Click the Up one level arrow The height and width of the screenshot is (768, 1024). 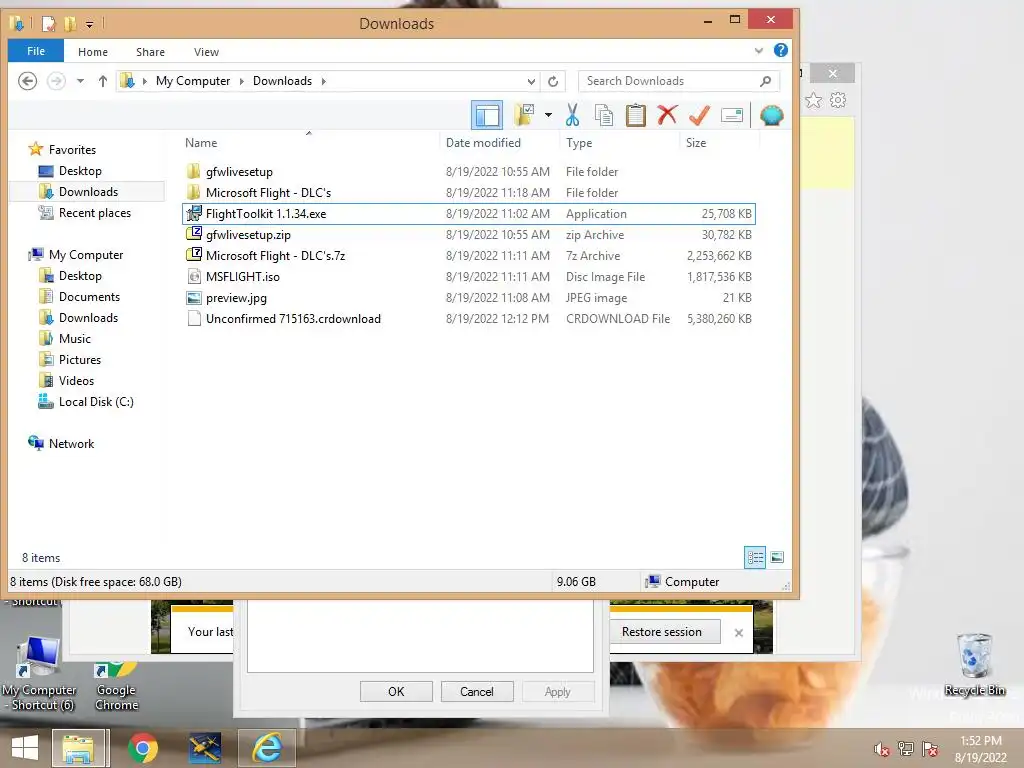coord(103,81)
